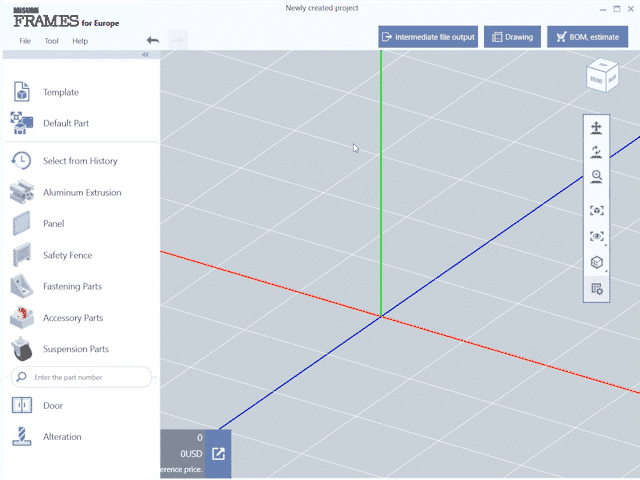Open the File menu
Screen dimensions: 640x480
(x=25, y=41)
